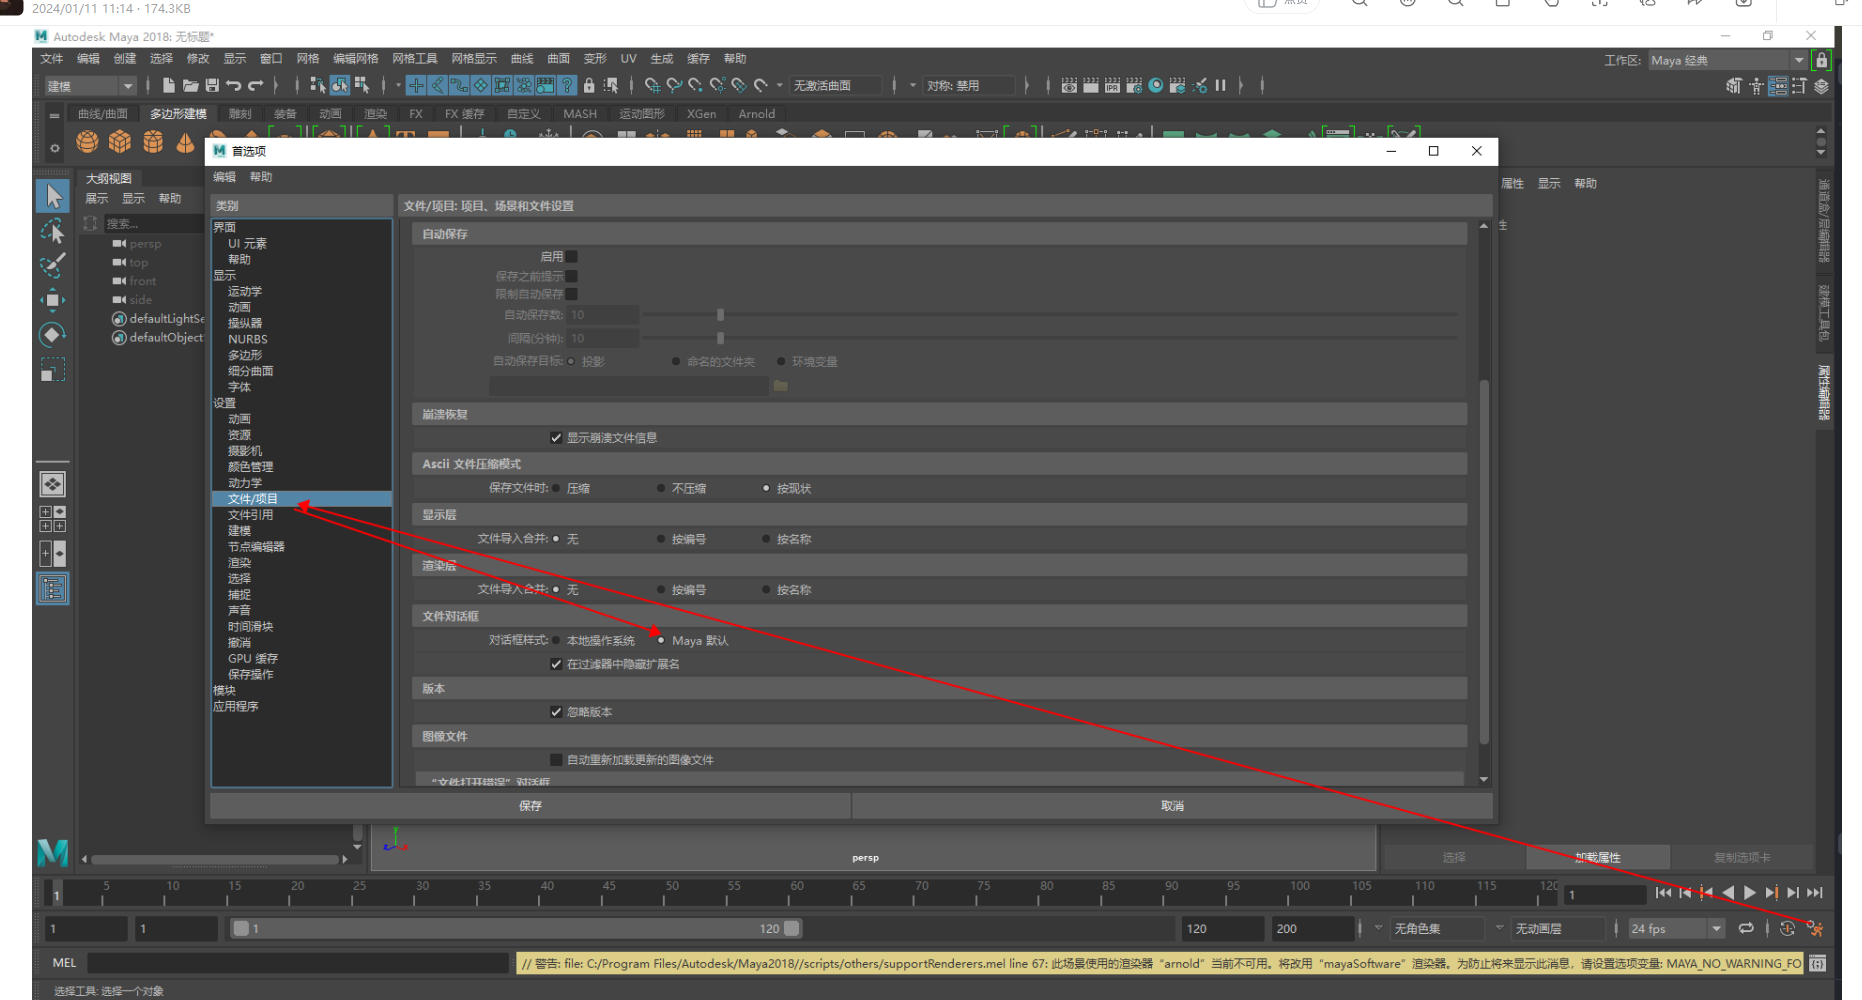
Task: Click the 取消 button in preferences
Action: click(x=1172, y=806)
